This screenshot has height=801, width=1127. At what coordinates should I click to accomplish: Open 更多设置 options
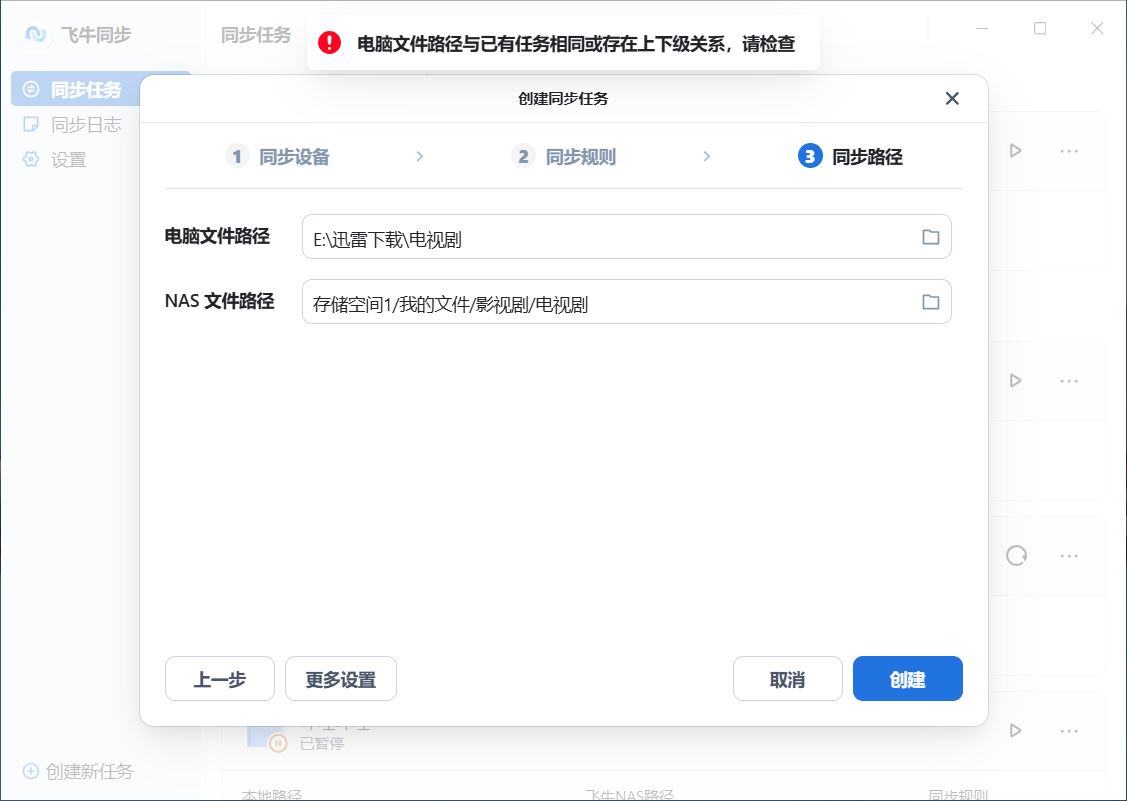pos(341,678)
